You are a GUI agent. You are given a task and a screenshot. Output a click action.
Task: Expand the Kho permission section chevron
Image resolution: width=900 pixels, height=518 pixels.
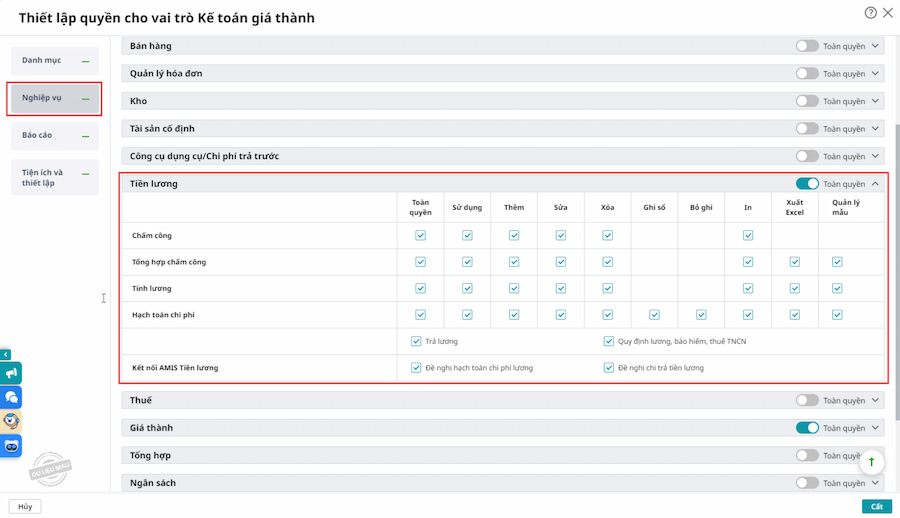point(876,101)
